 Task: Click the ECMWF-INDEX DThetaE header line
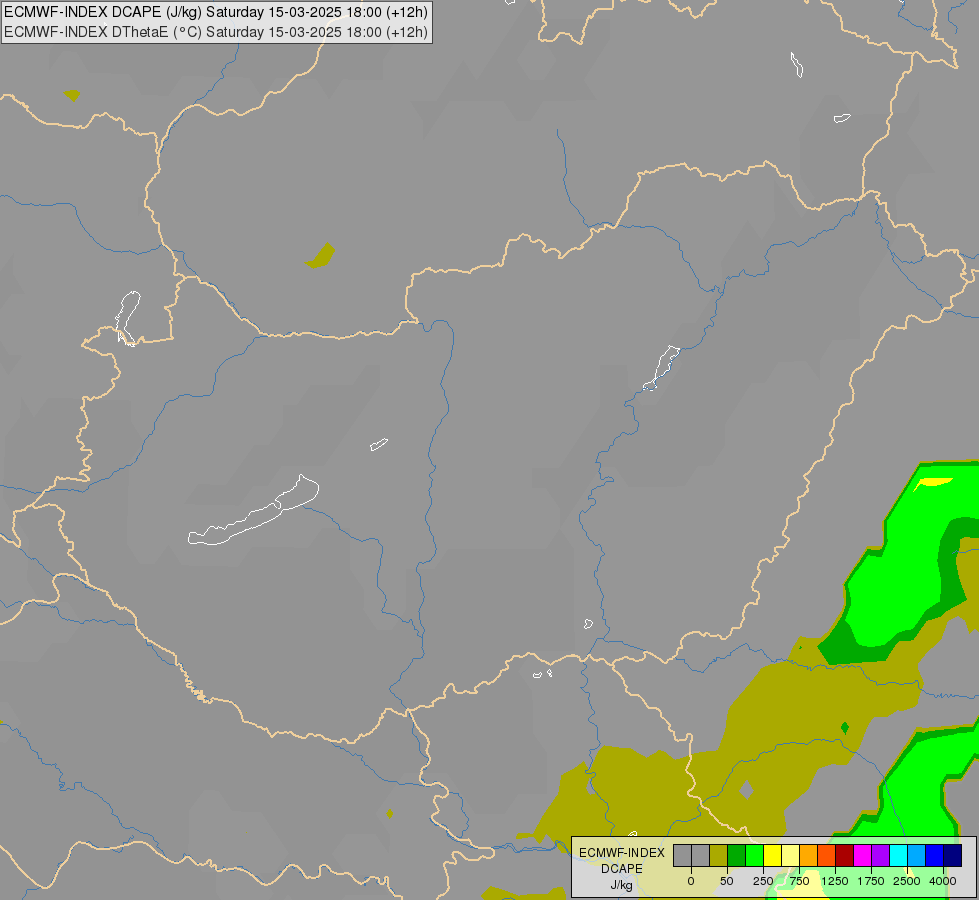[216, 32]
